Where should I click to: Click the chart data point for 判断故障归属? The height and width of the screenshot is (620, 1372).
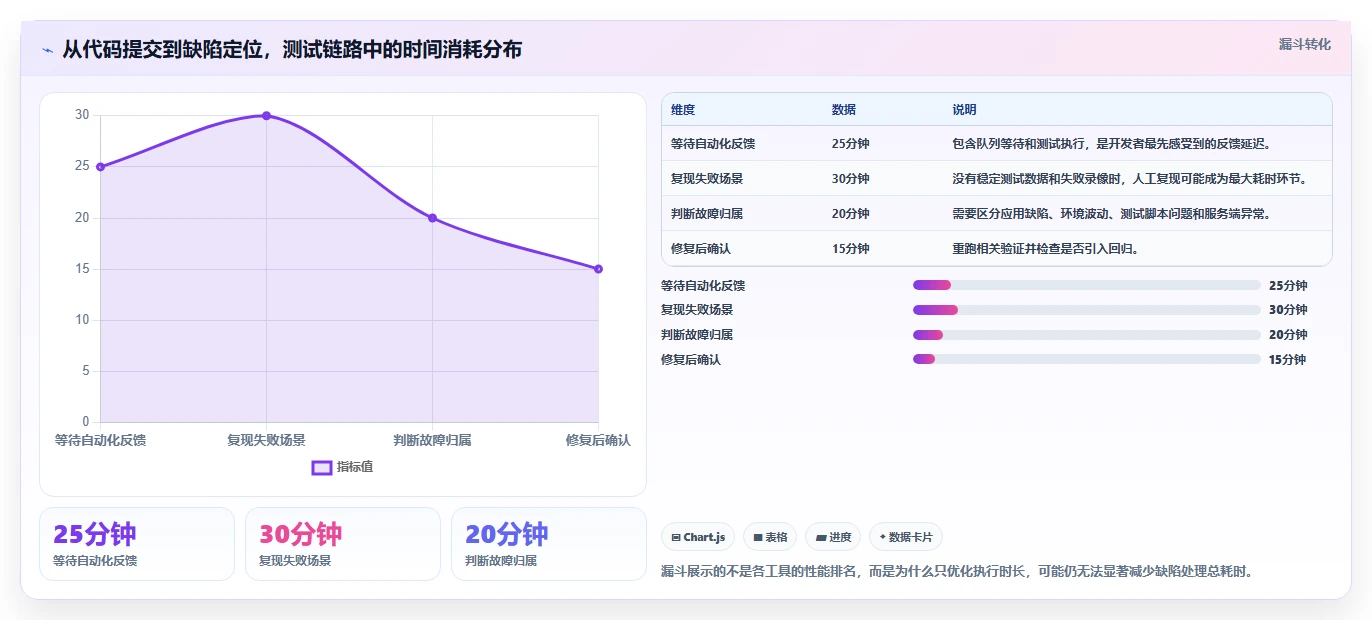point(432,218)
